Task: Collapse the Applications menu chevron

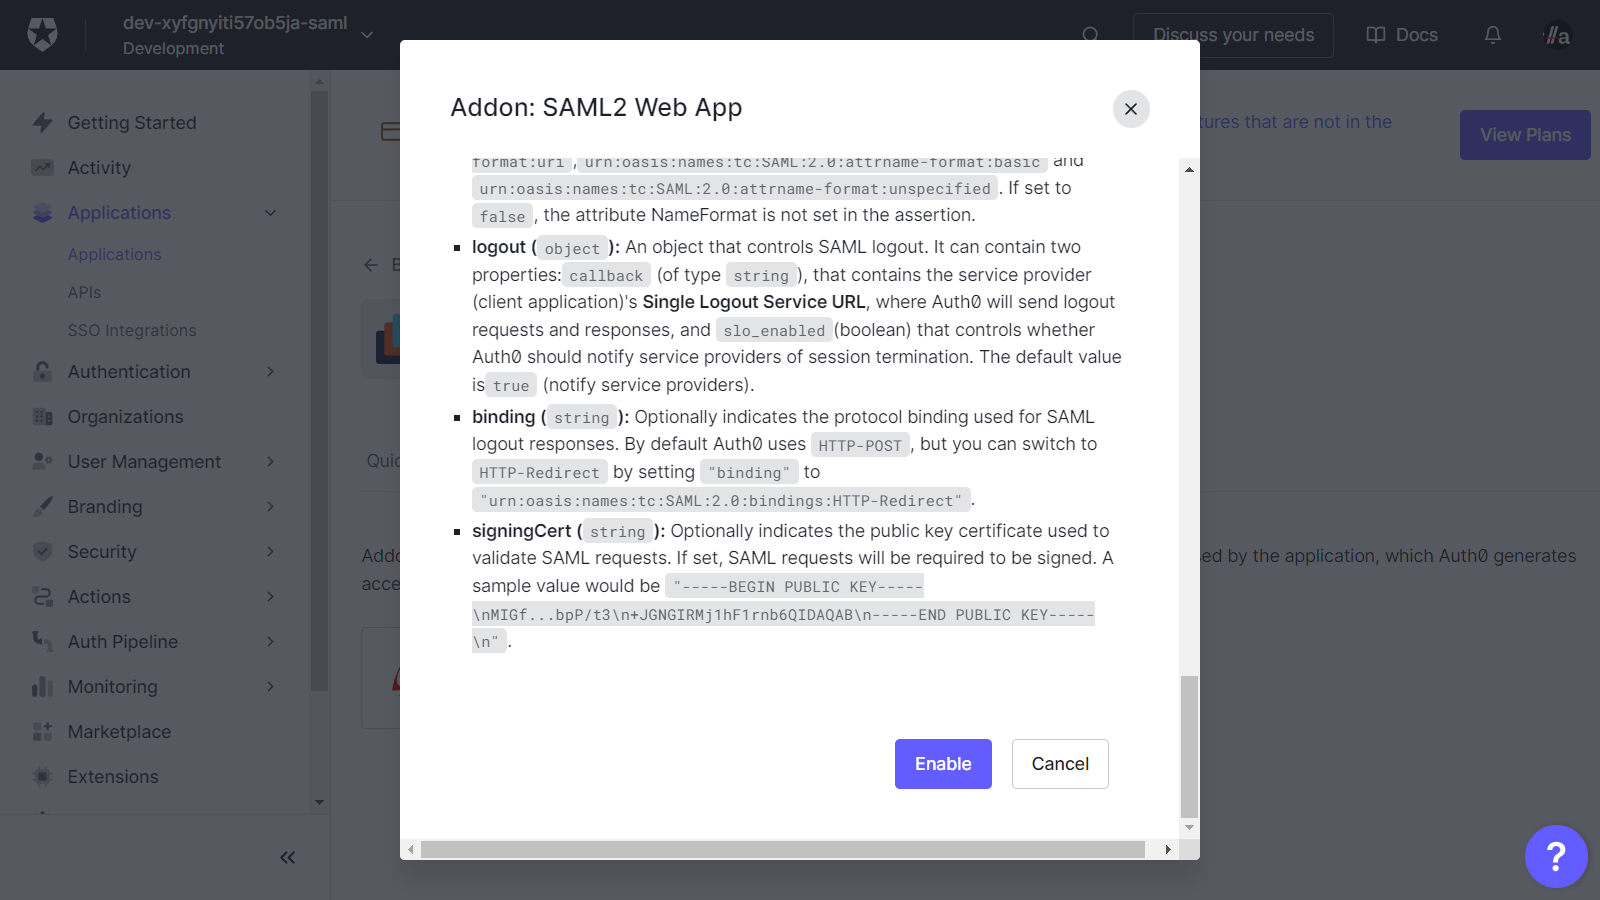Action: (x=270, y=213)
